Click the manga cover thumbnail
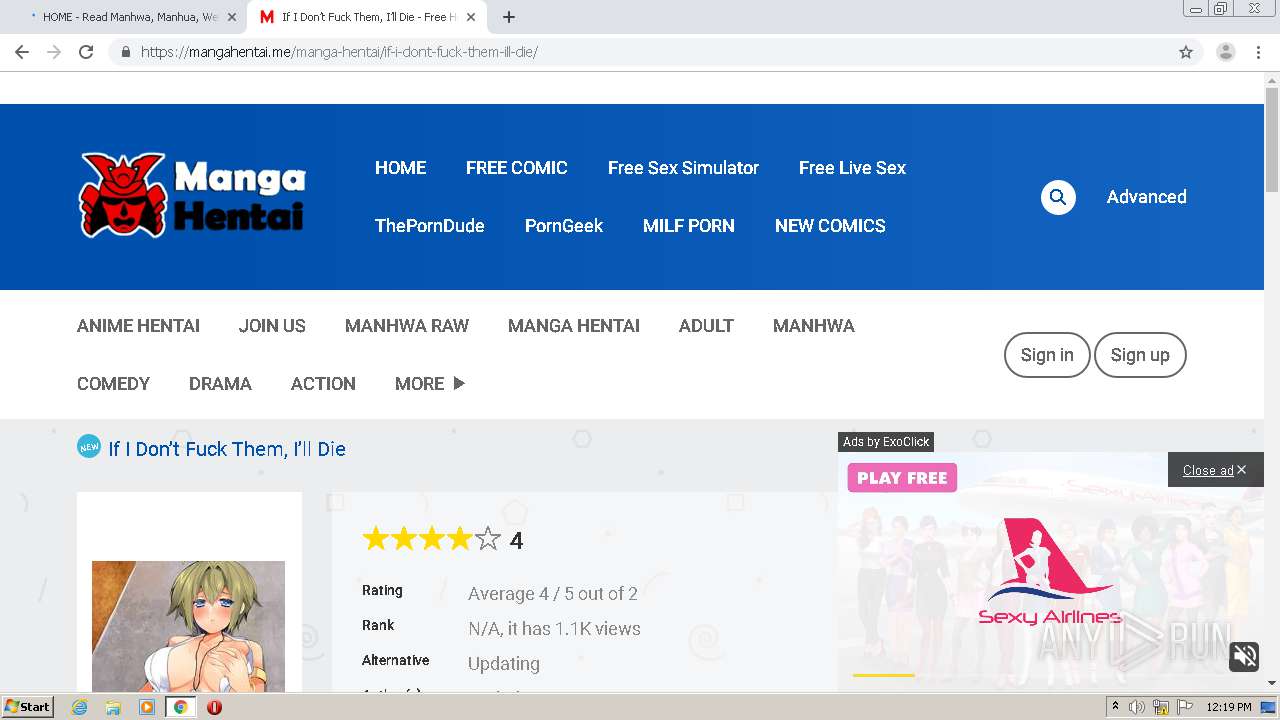The image size is (1280, 720). pos(188,626)
